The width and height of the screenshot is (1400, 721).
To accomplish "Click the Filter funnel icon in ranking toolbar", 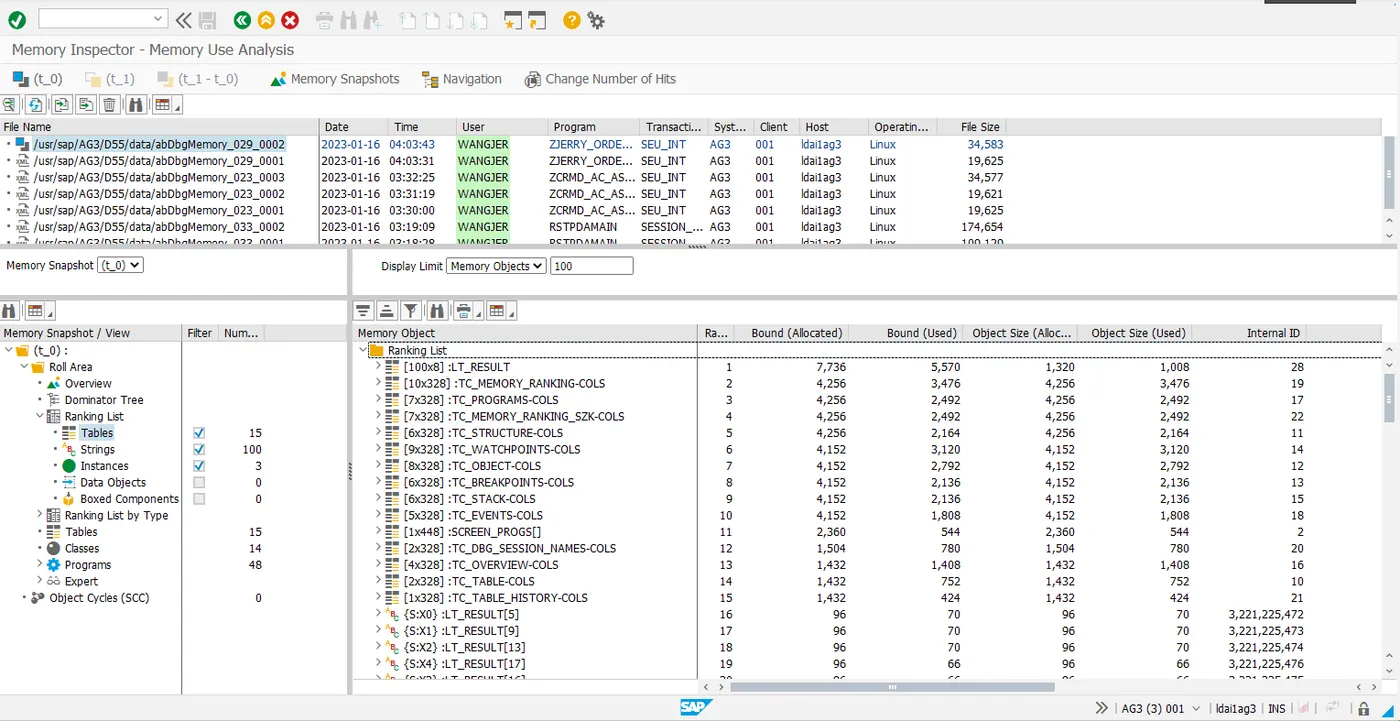I will pos(411,311).
